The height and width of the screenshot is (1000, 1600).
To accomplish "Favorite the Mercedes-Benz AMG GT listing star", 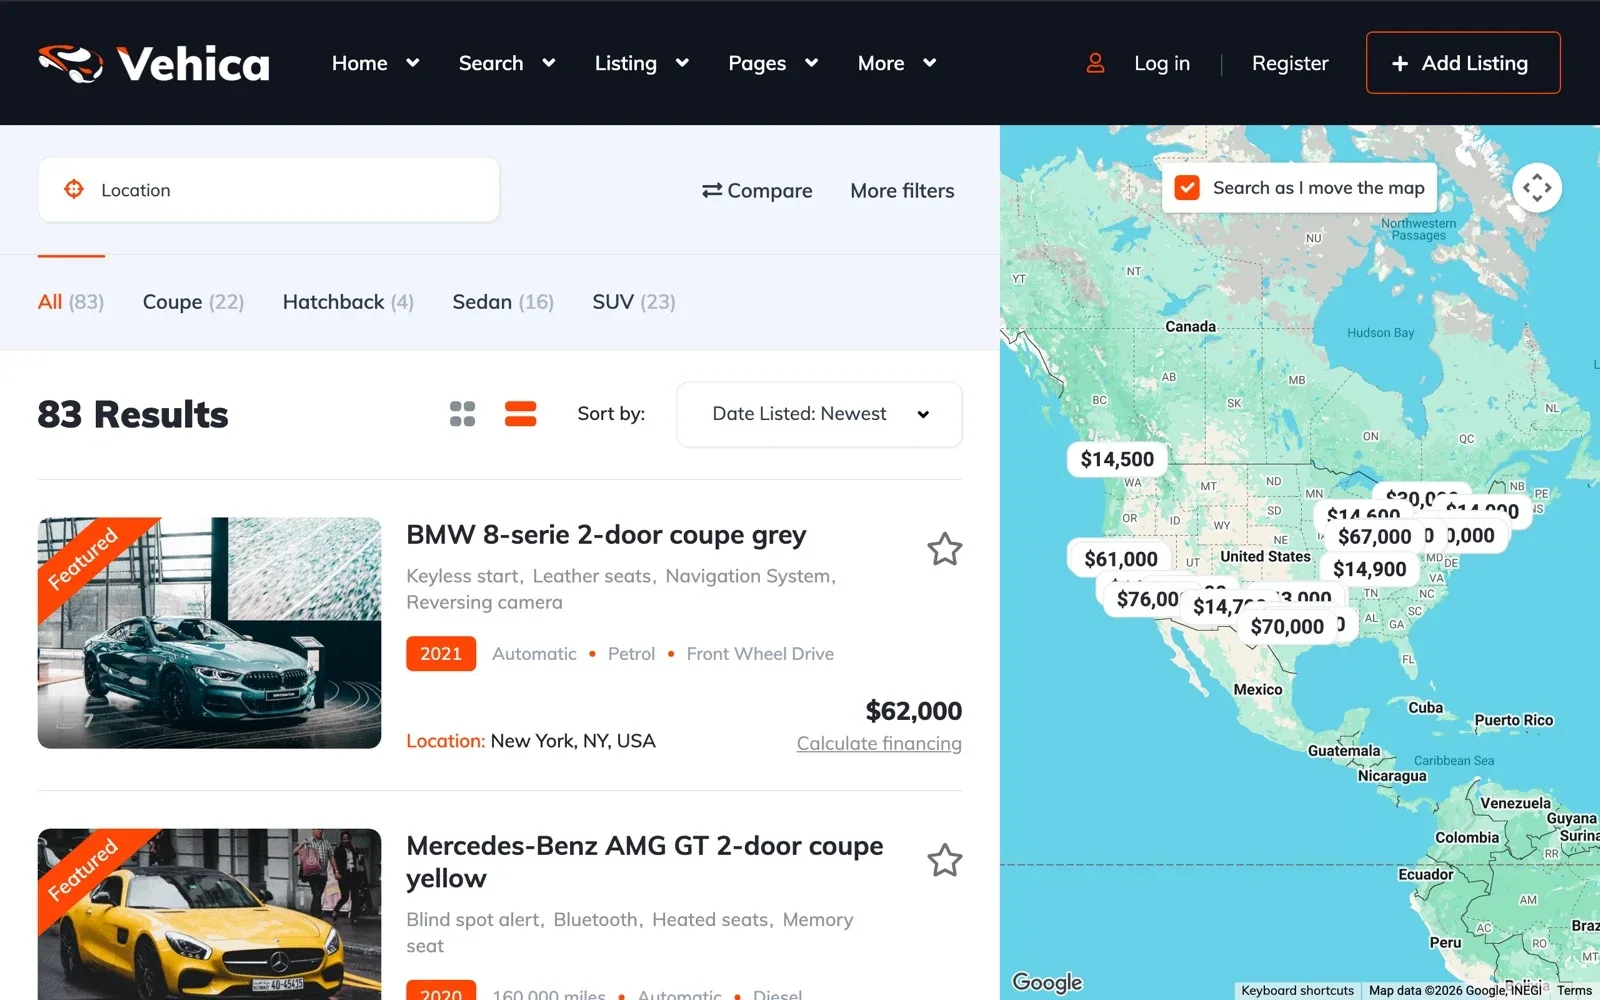I will [x=944, y=860].
